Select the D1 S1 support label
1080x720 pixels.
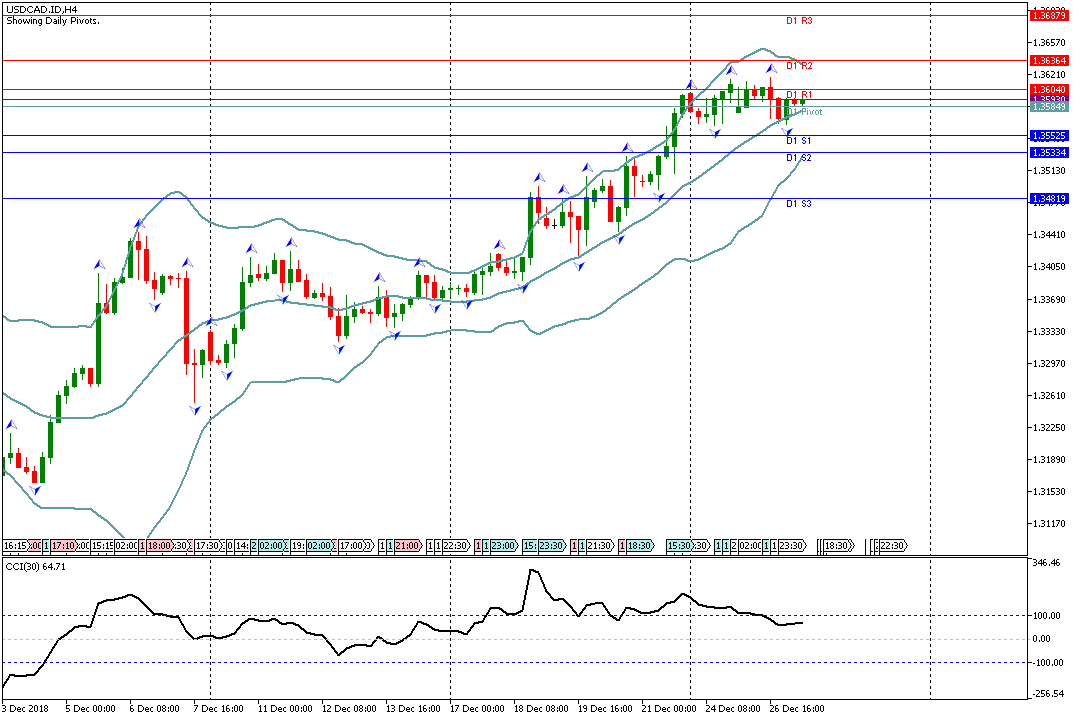point(799,141)
